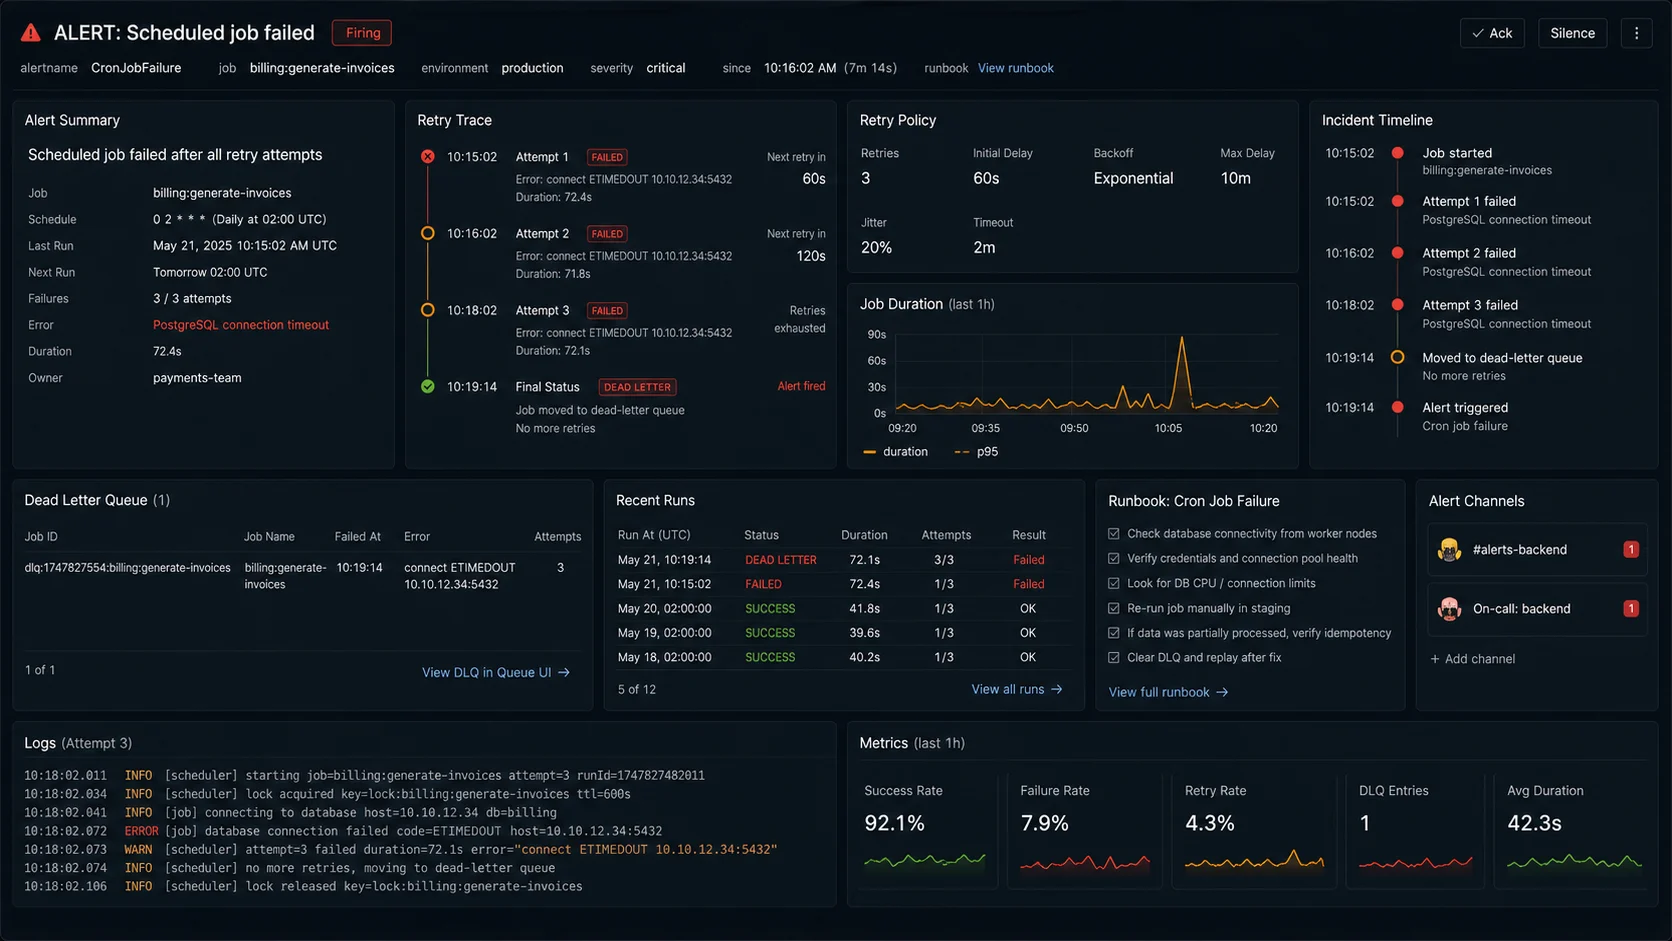Image resolution: width=1672 pixels, height=941 pixels.
Task: Toggle the p95 legend swatch
Action: click(961, 452)
